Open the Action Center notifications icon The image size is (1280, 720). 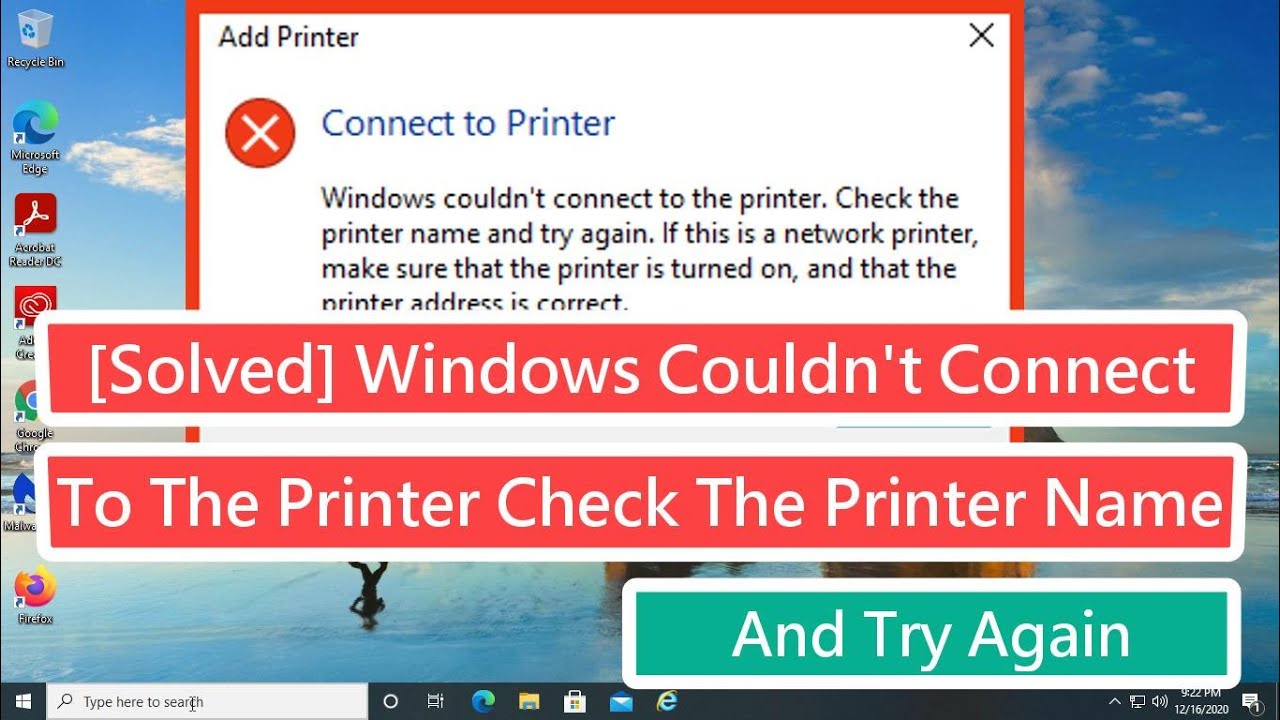click(1251, 701)
